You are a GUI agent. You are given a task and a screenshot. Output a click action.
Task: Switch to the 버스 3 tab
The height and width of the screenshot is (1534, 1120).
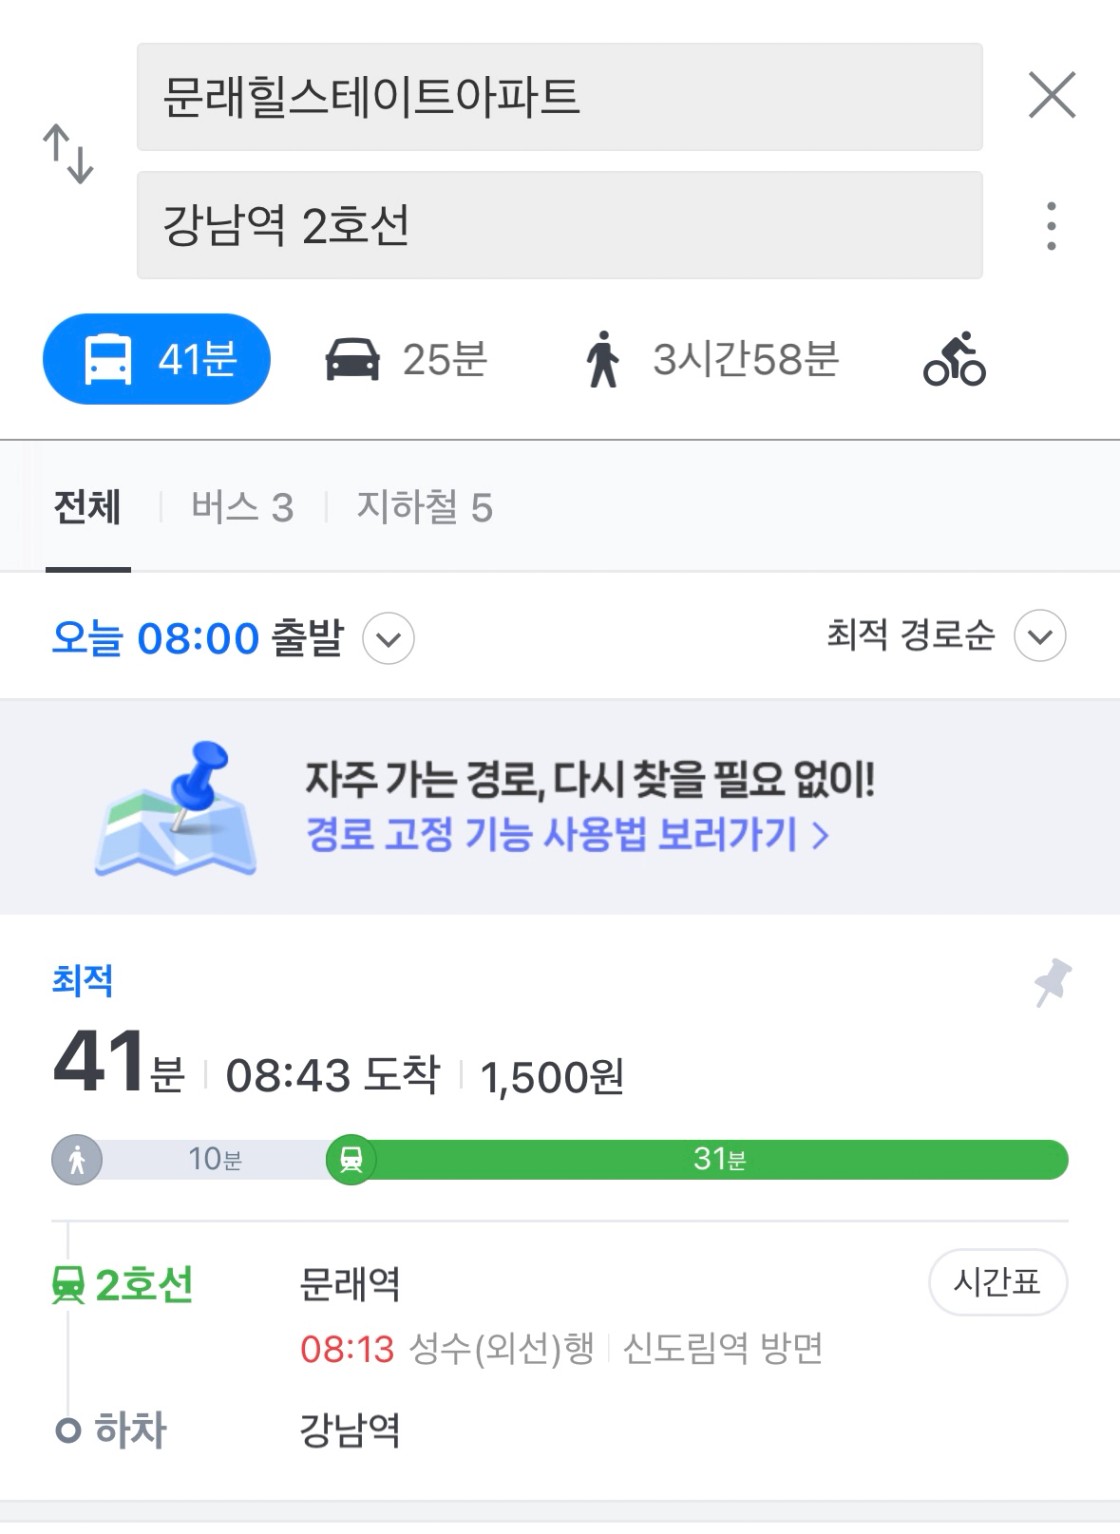[x=242, y=507]
